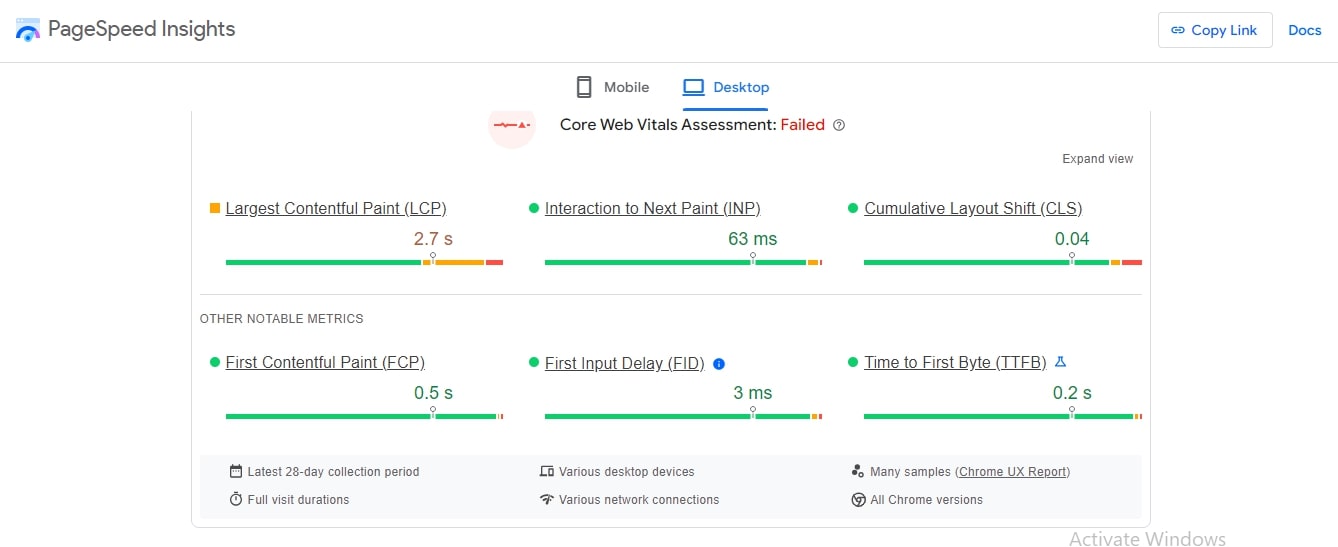The height and width of the screenshot is (547, 1338).
Task: Open Time to First Byte (TTFB) link
Action: (955, 362)
